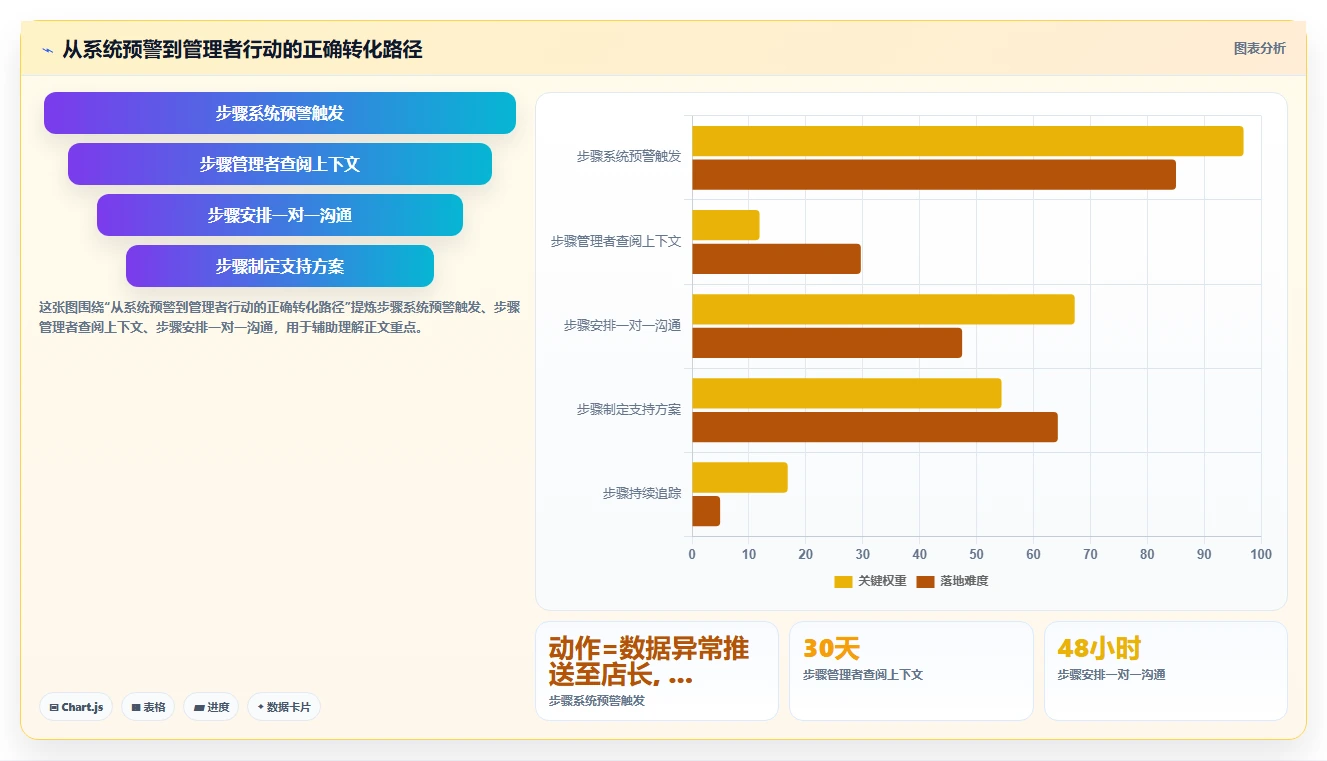
Task: Click the yellow bar for 步骤系统预警触发
Action: point(967,141)
